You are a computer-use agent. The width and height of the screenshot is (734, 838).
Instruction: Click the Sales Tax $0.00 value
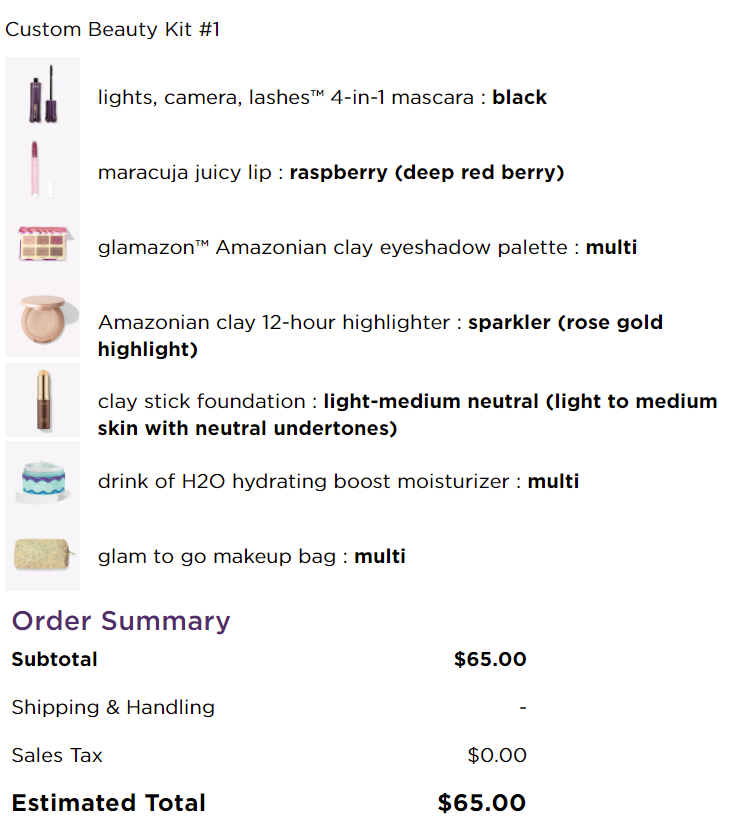pyautogui.click(x=496, y=756)
